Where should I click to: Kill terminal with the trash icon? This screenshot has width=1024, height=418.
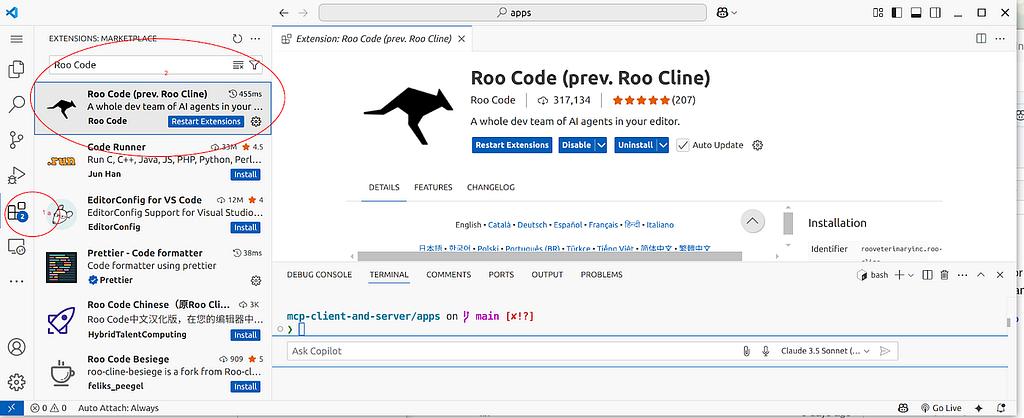point(944,275)
